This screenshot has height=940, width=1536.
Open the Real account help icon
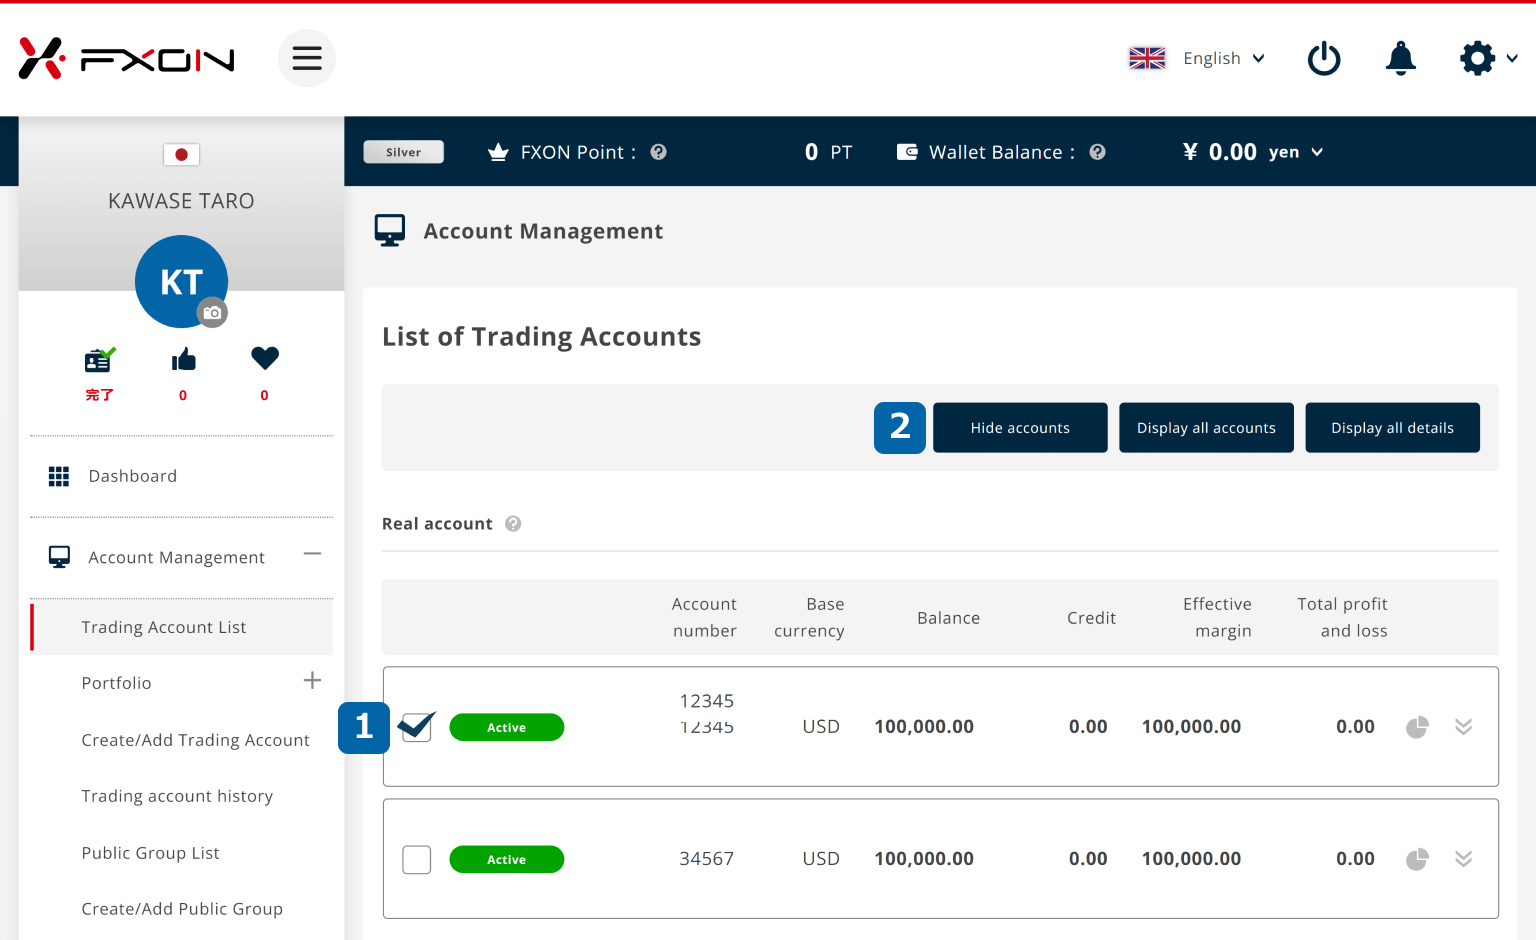click(513, 524)
